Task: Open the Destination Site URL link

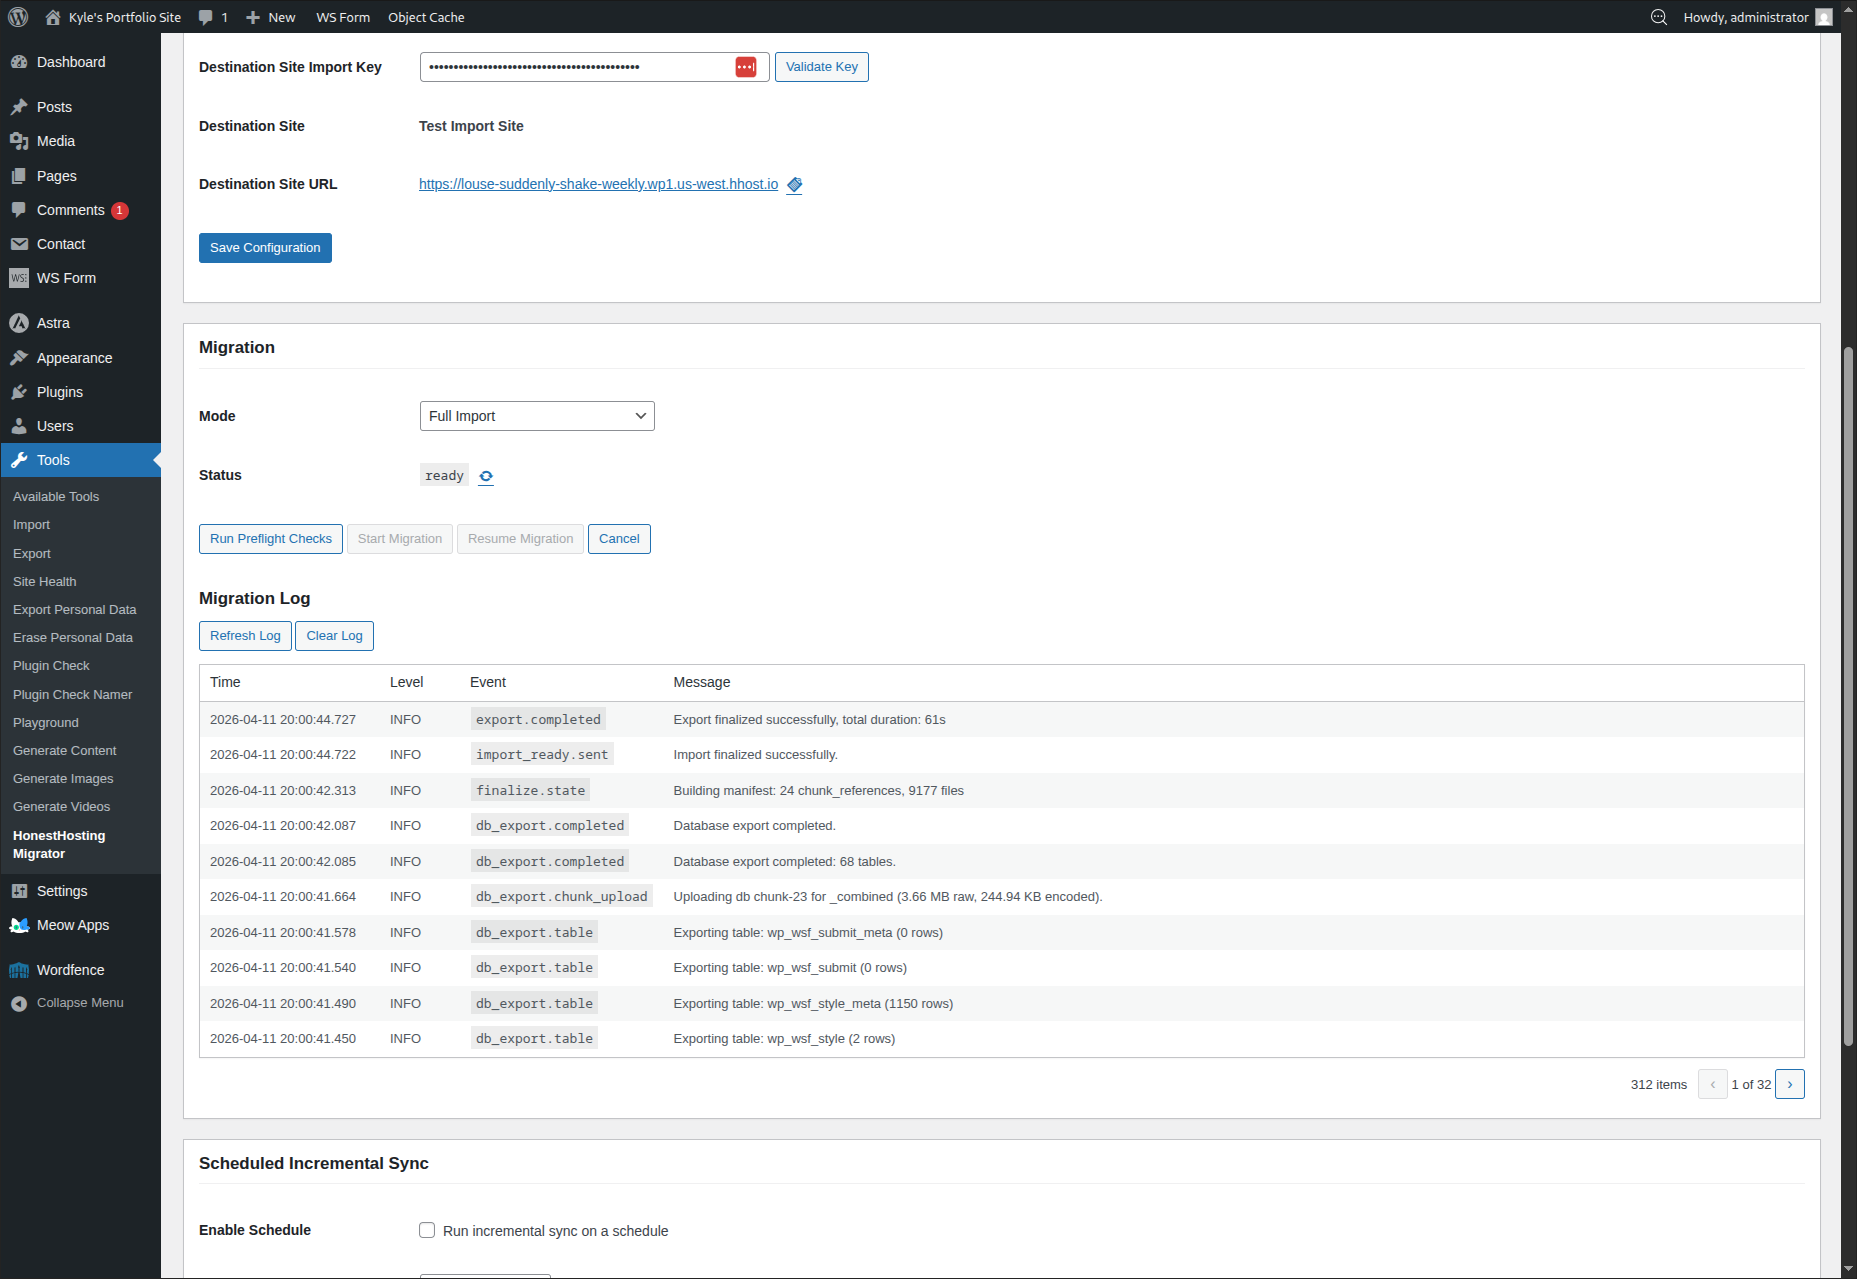Action: click(598, 184)
